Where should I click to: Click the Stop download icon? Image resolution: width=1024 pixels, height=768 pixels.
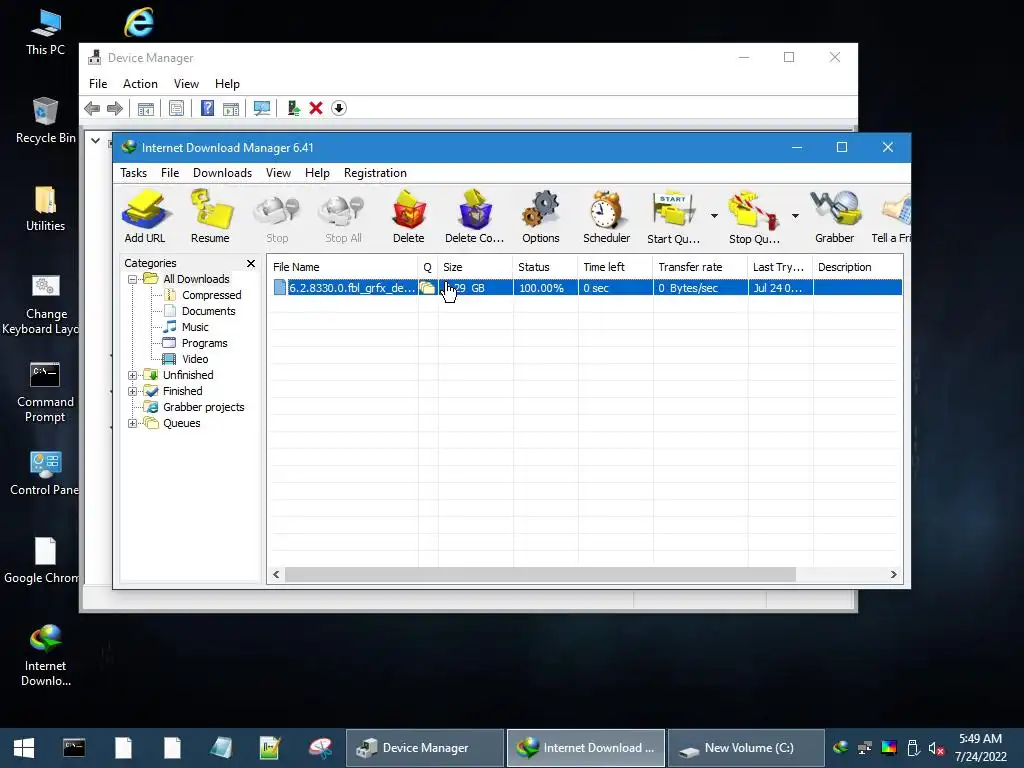click(277, 217)
